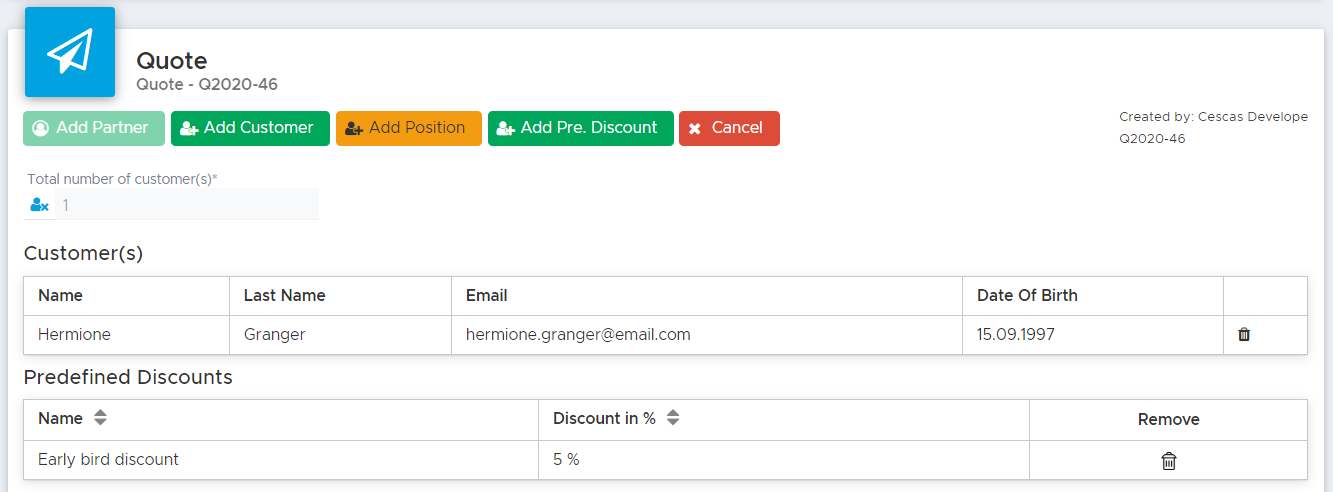Click the Add Pre. Discount button
Screen dimensions: 1333x492
coord(581,128)
